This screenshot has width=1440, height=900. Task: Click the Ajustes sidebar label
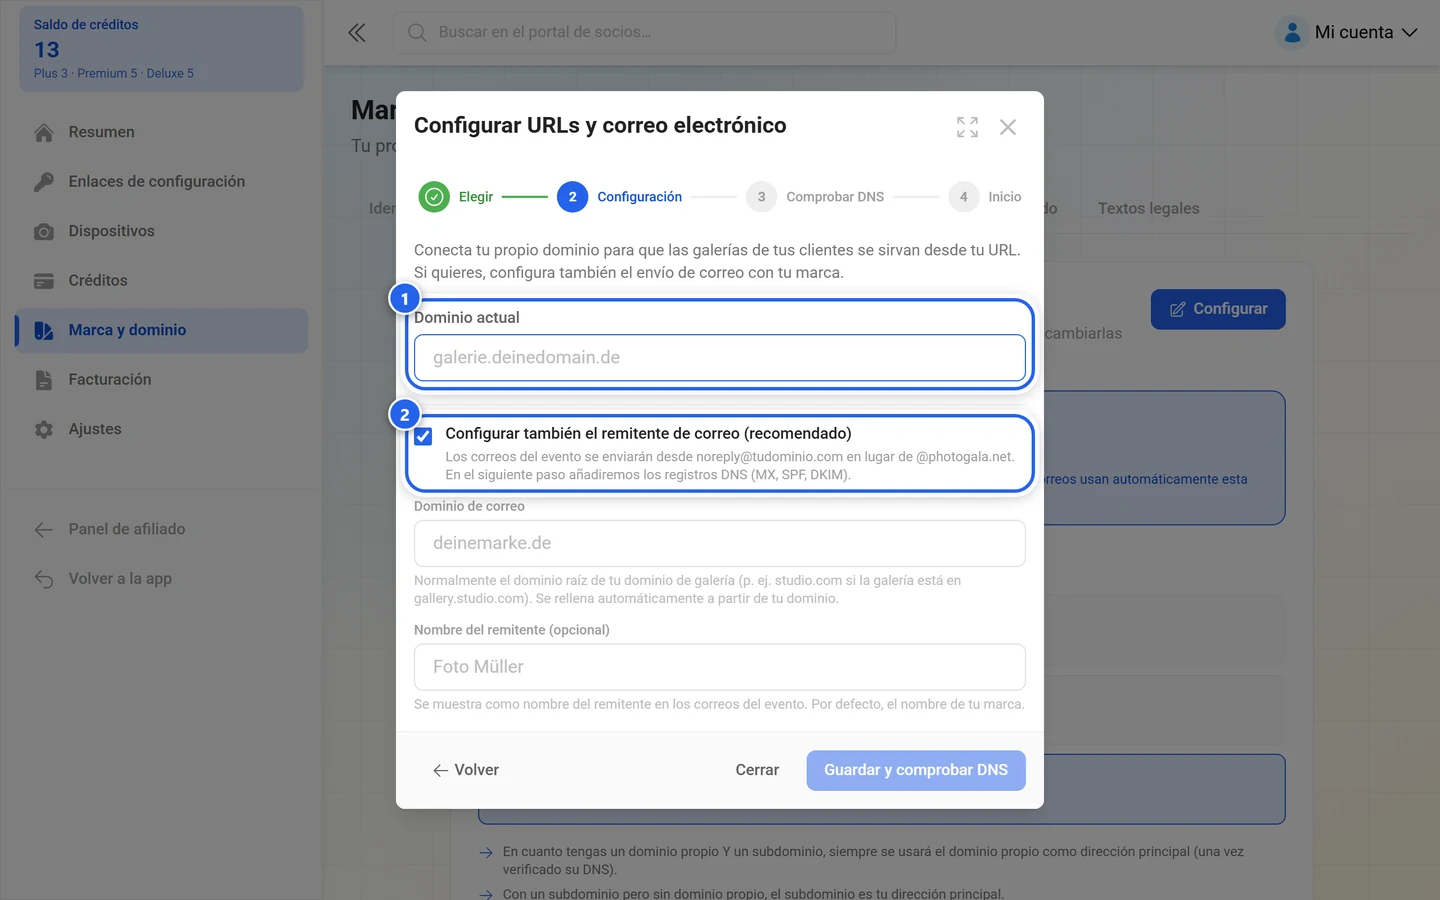pyautogui.click(x=95, y=429)
